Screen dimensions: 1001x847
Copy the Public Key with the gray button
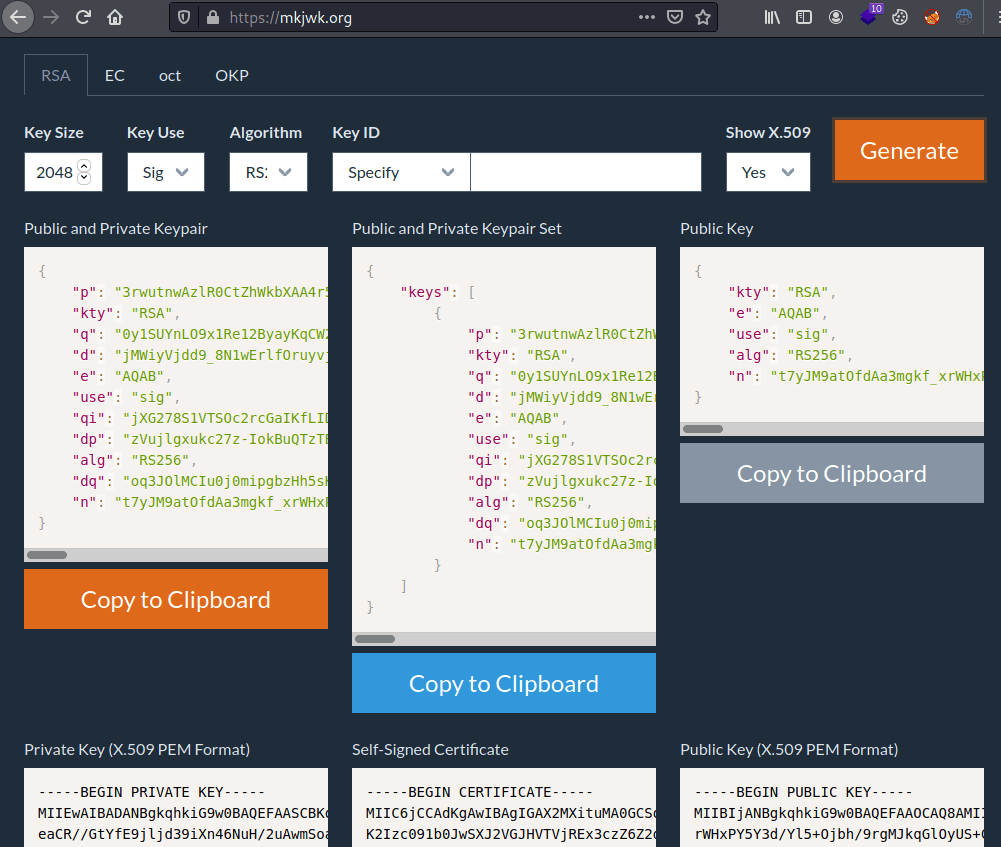(831, 473)
